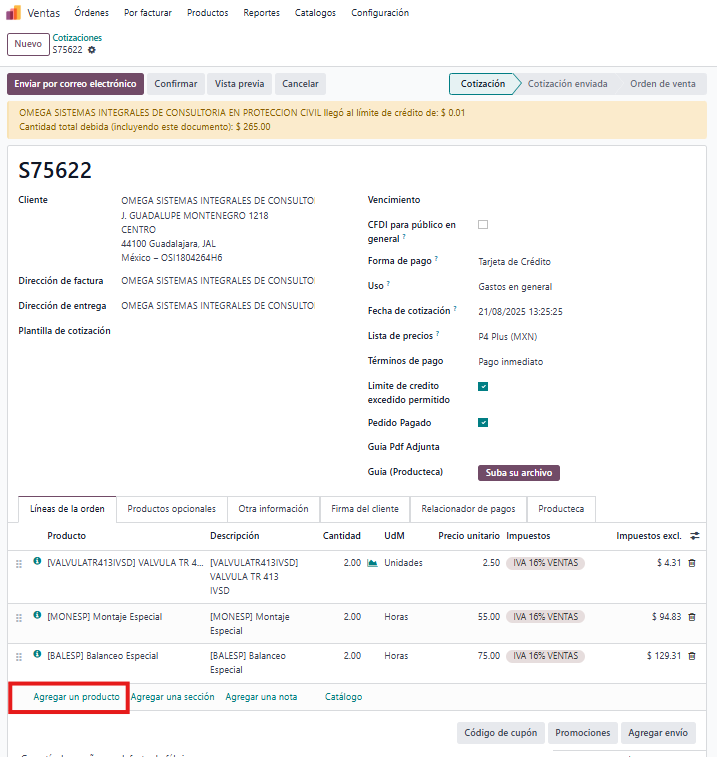Toggle CFDI para público en general checkbox

[483, 225]
